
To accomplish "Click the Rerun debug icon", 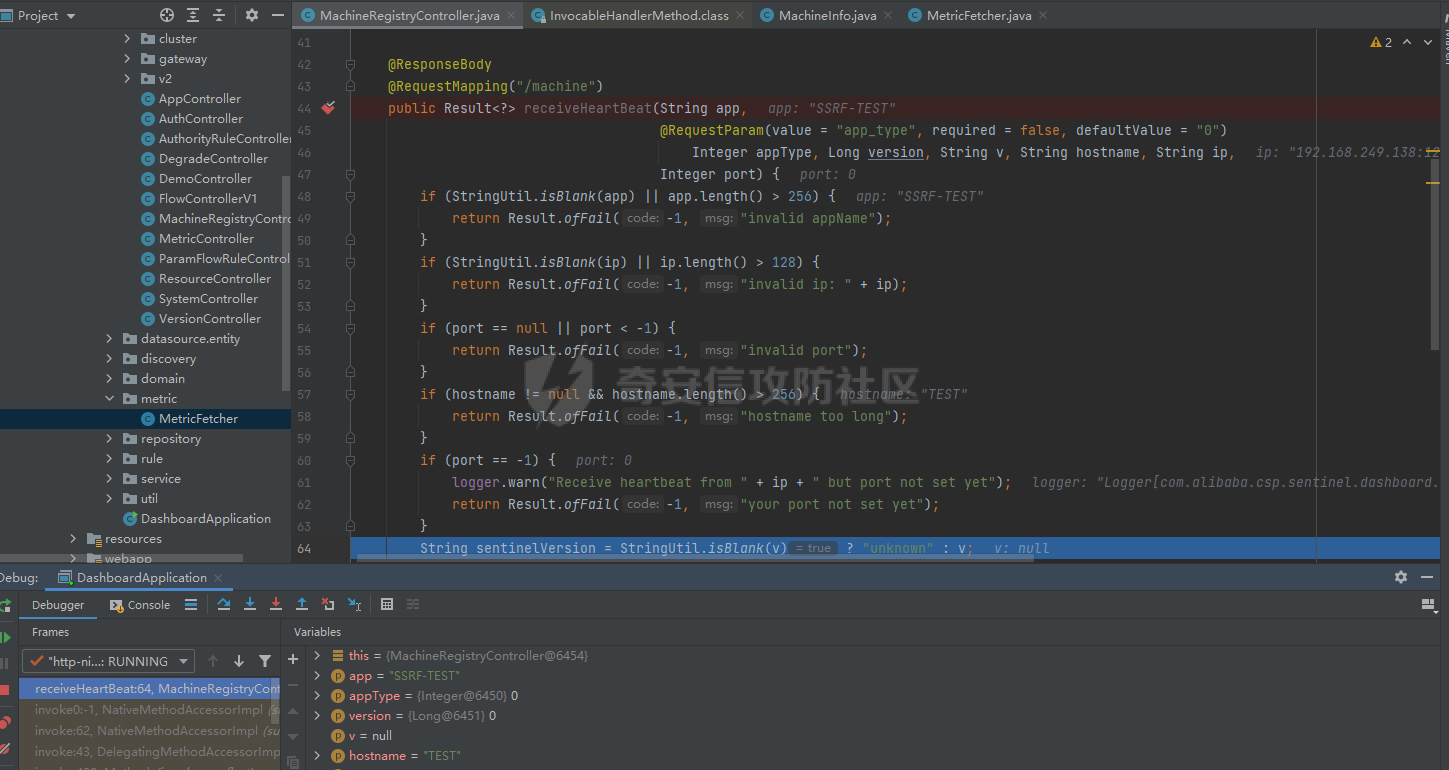I will (5, 606).
